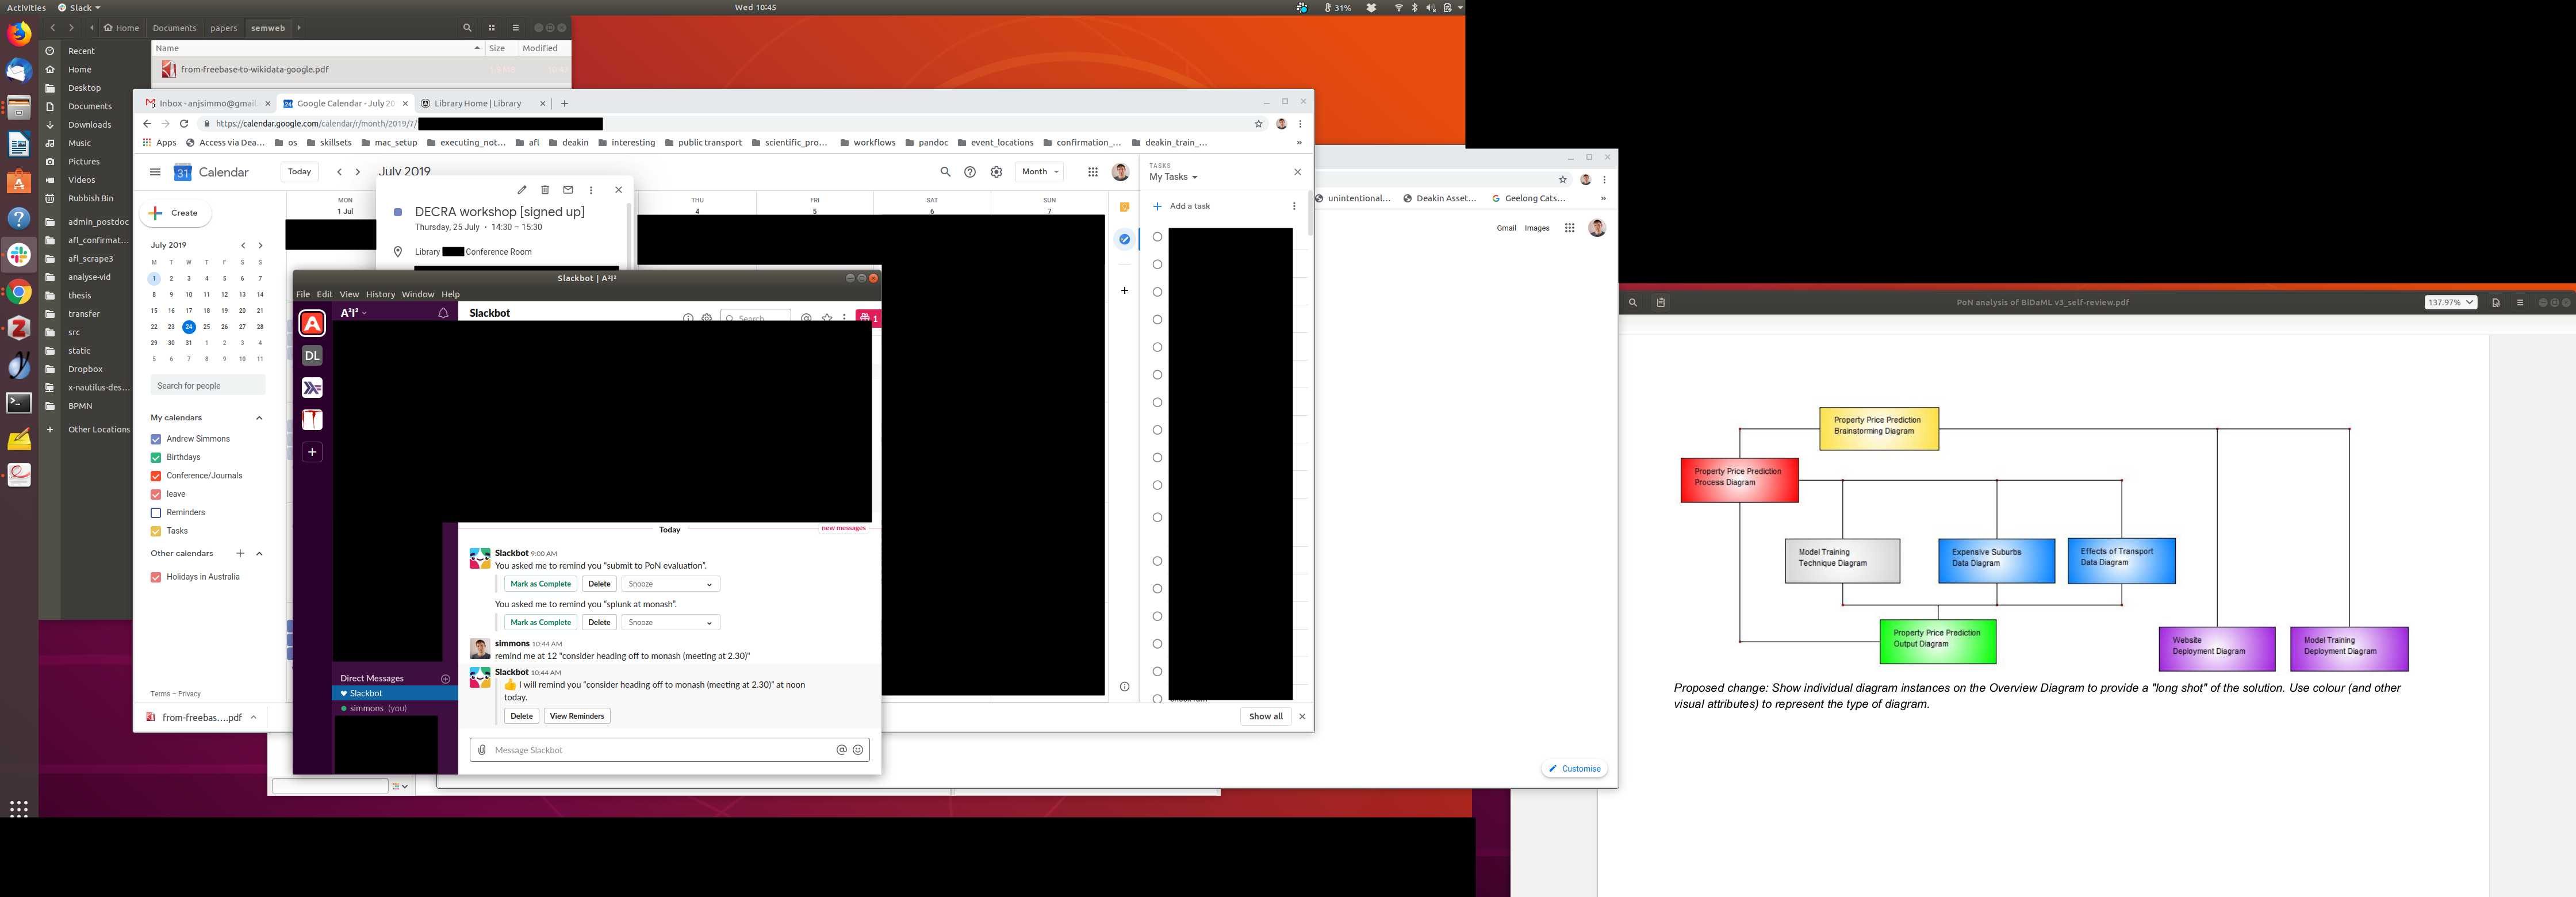Open the Month view dropdown
Image resolution: width=2576 pixels, height=897 pixels.
coord(1040,172)
